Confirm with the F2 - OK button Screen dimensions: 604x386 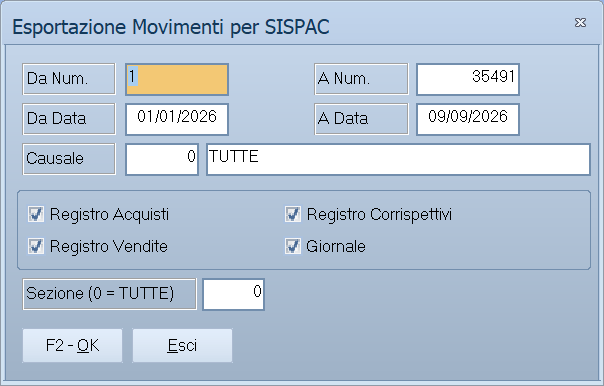pyautogui.click(x=72, y=346)
